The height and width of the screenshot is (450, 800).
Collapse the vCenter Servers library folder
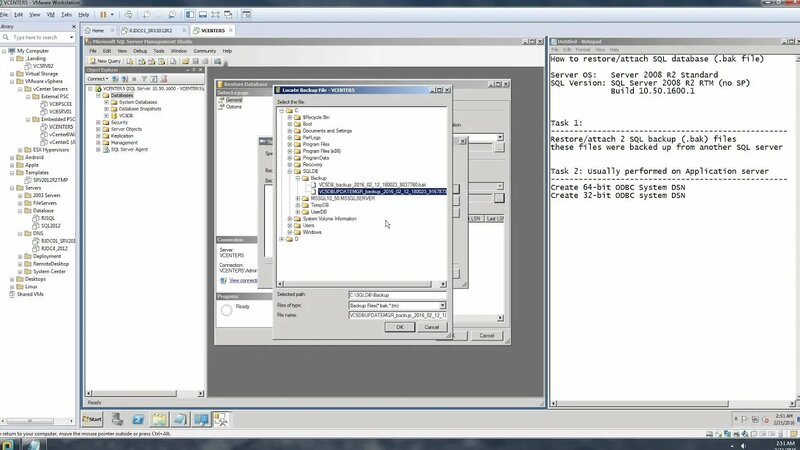coord(20,89)
